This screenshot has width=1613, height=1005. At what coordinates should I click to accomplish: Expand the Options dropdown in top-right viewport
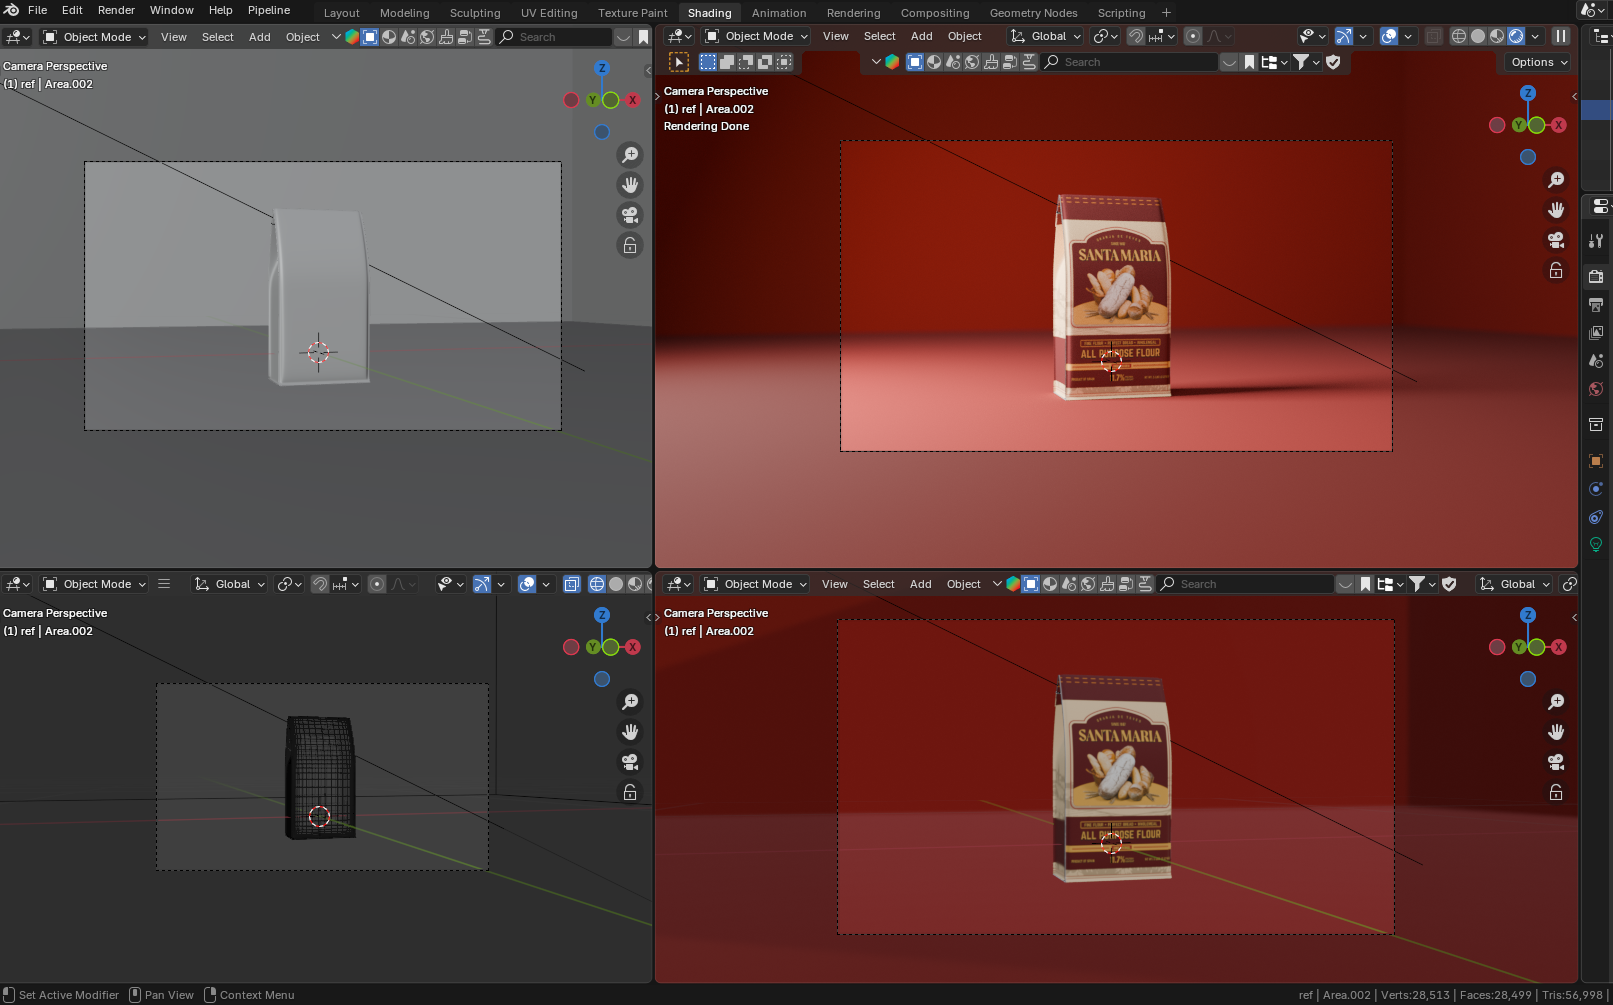(1538, 62)
